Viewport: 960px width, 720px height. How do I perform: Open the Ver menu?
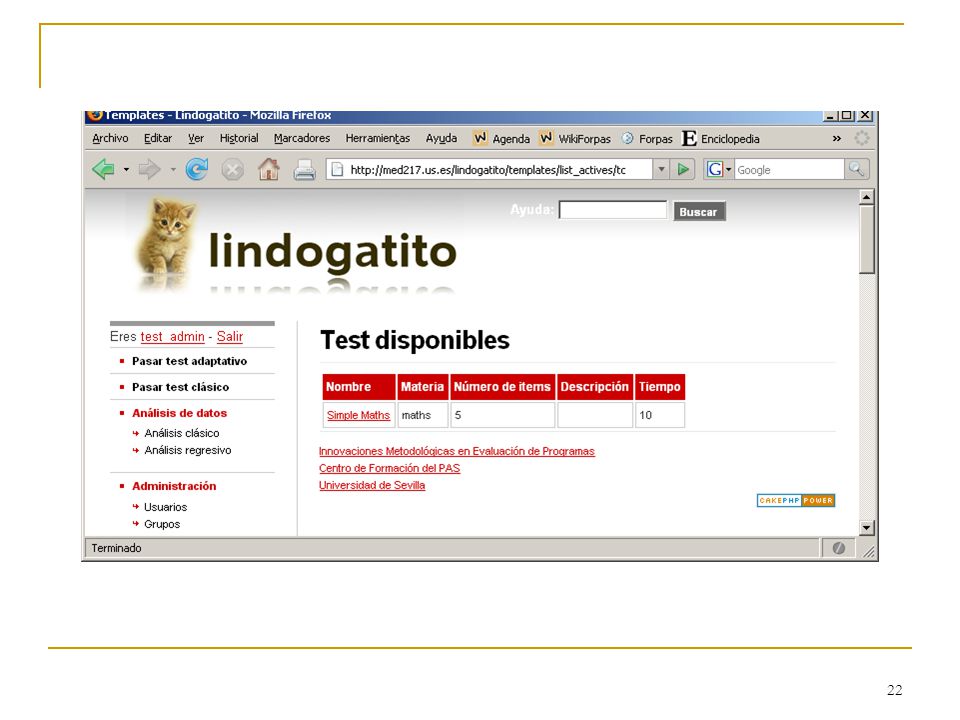(x=196, y=138)
